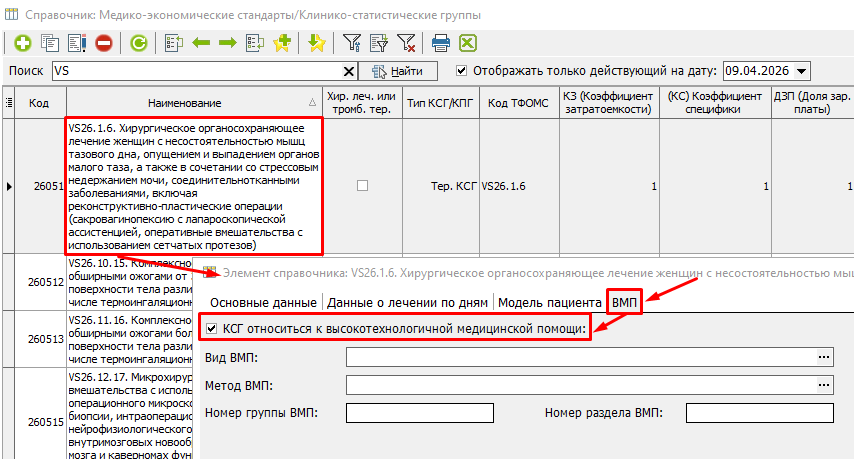The height and width of the screenshot is (459, 854).
Task: Click the clear filter icon with red X
Action: [x=406, y=43]
